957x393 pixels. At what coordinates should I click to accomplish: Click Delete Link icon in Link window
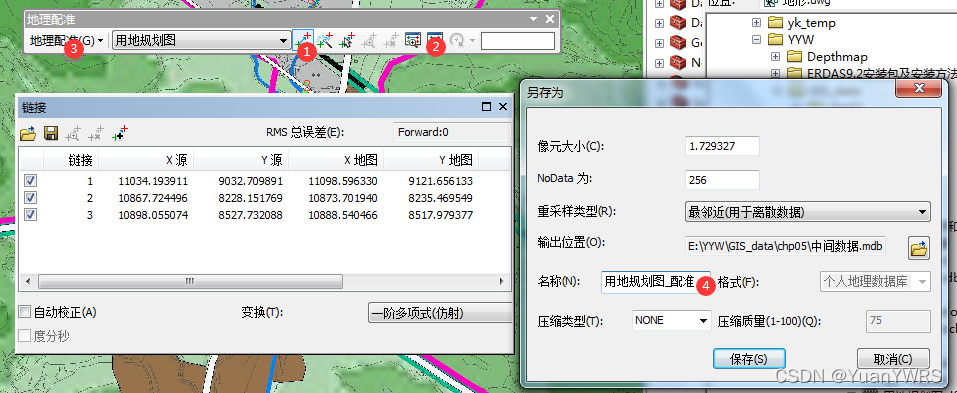(96, 133)
